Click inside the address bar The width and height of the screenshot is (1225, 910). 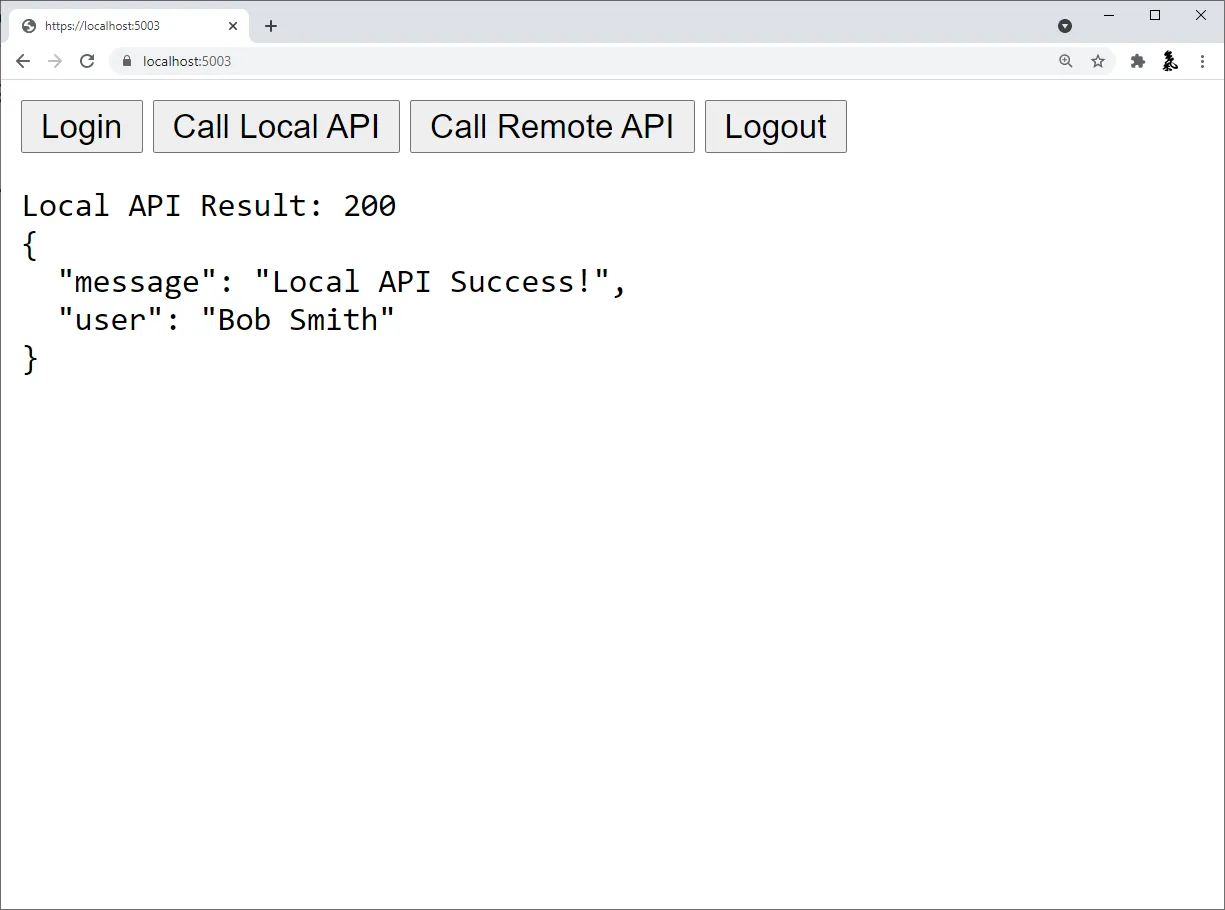click(x=400, y=61)
